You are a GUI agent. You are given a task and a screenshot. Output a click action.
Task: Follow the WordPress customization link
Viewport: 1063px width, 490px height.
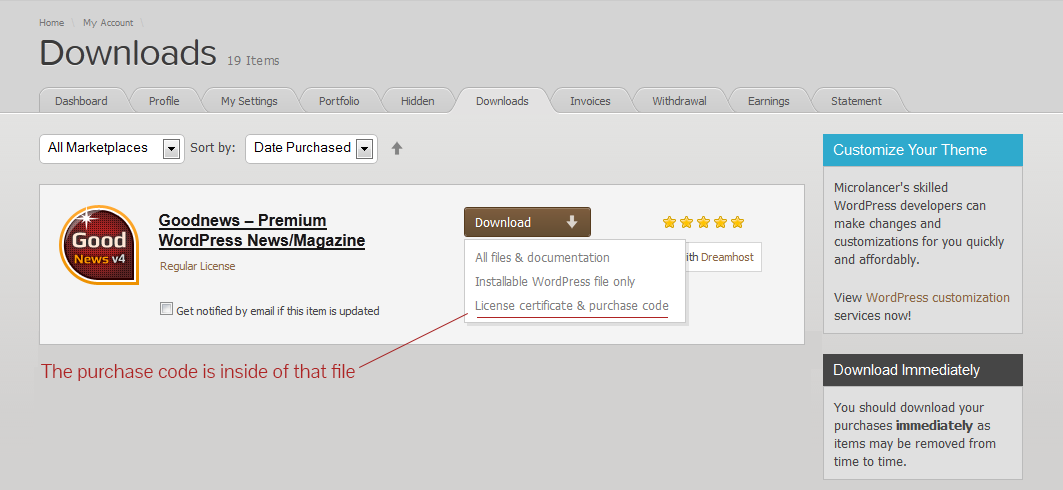coord(937,297)
